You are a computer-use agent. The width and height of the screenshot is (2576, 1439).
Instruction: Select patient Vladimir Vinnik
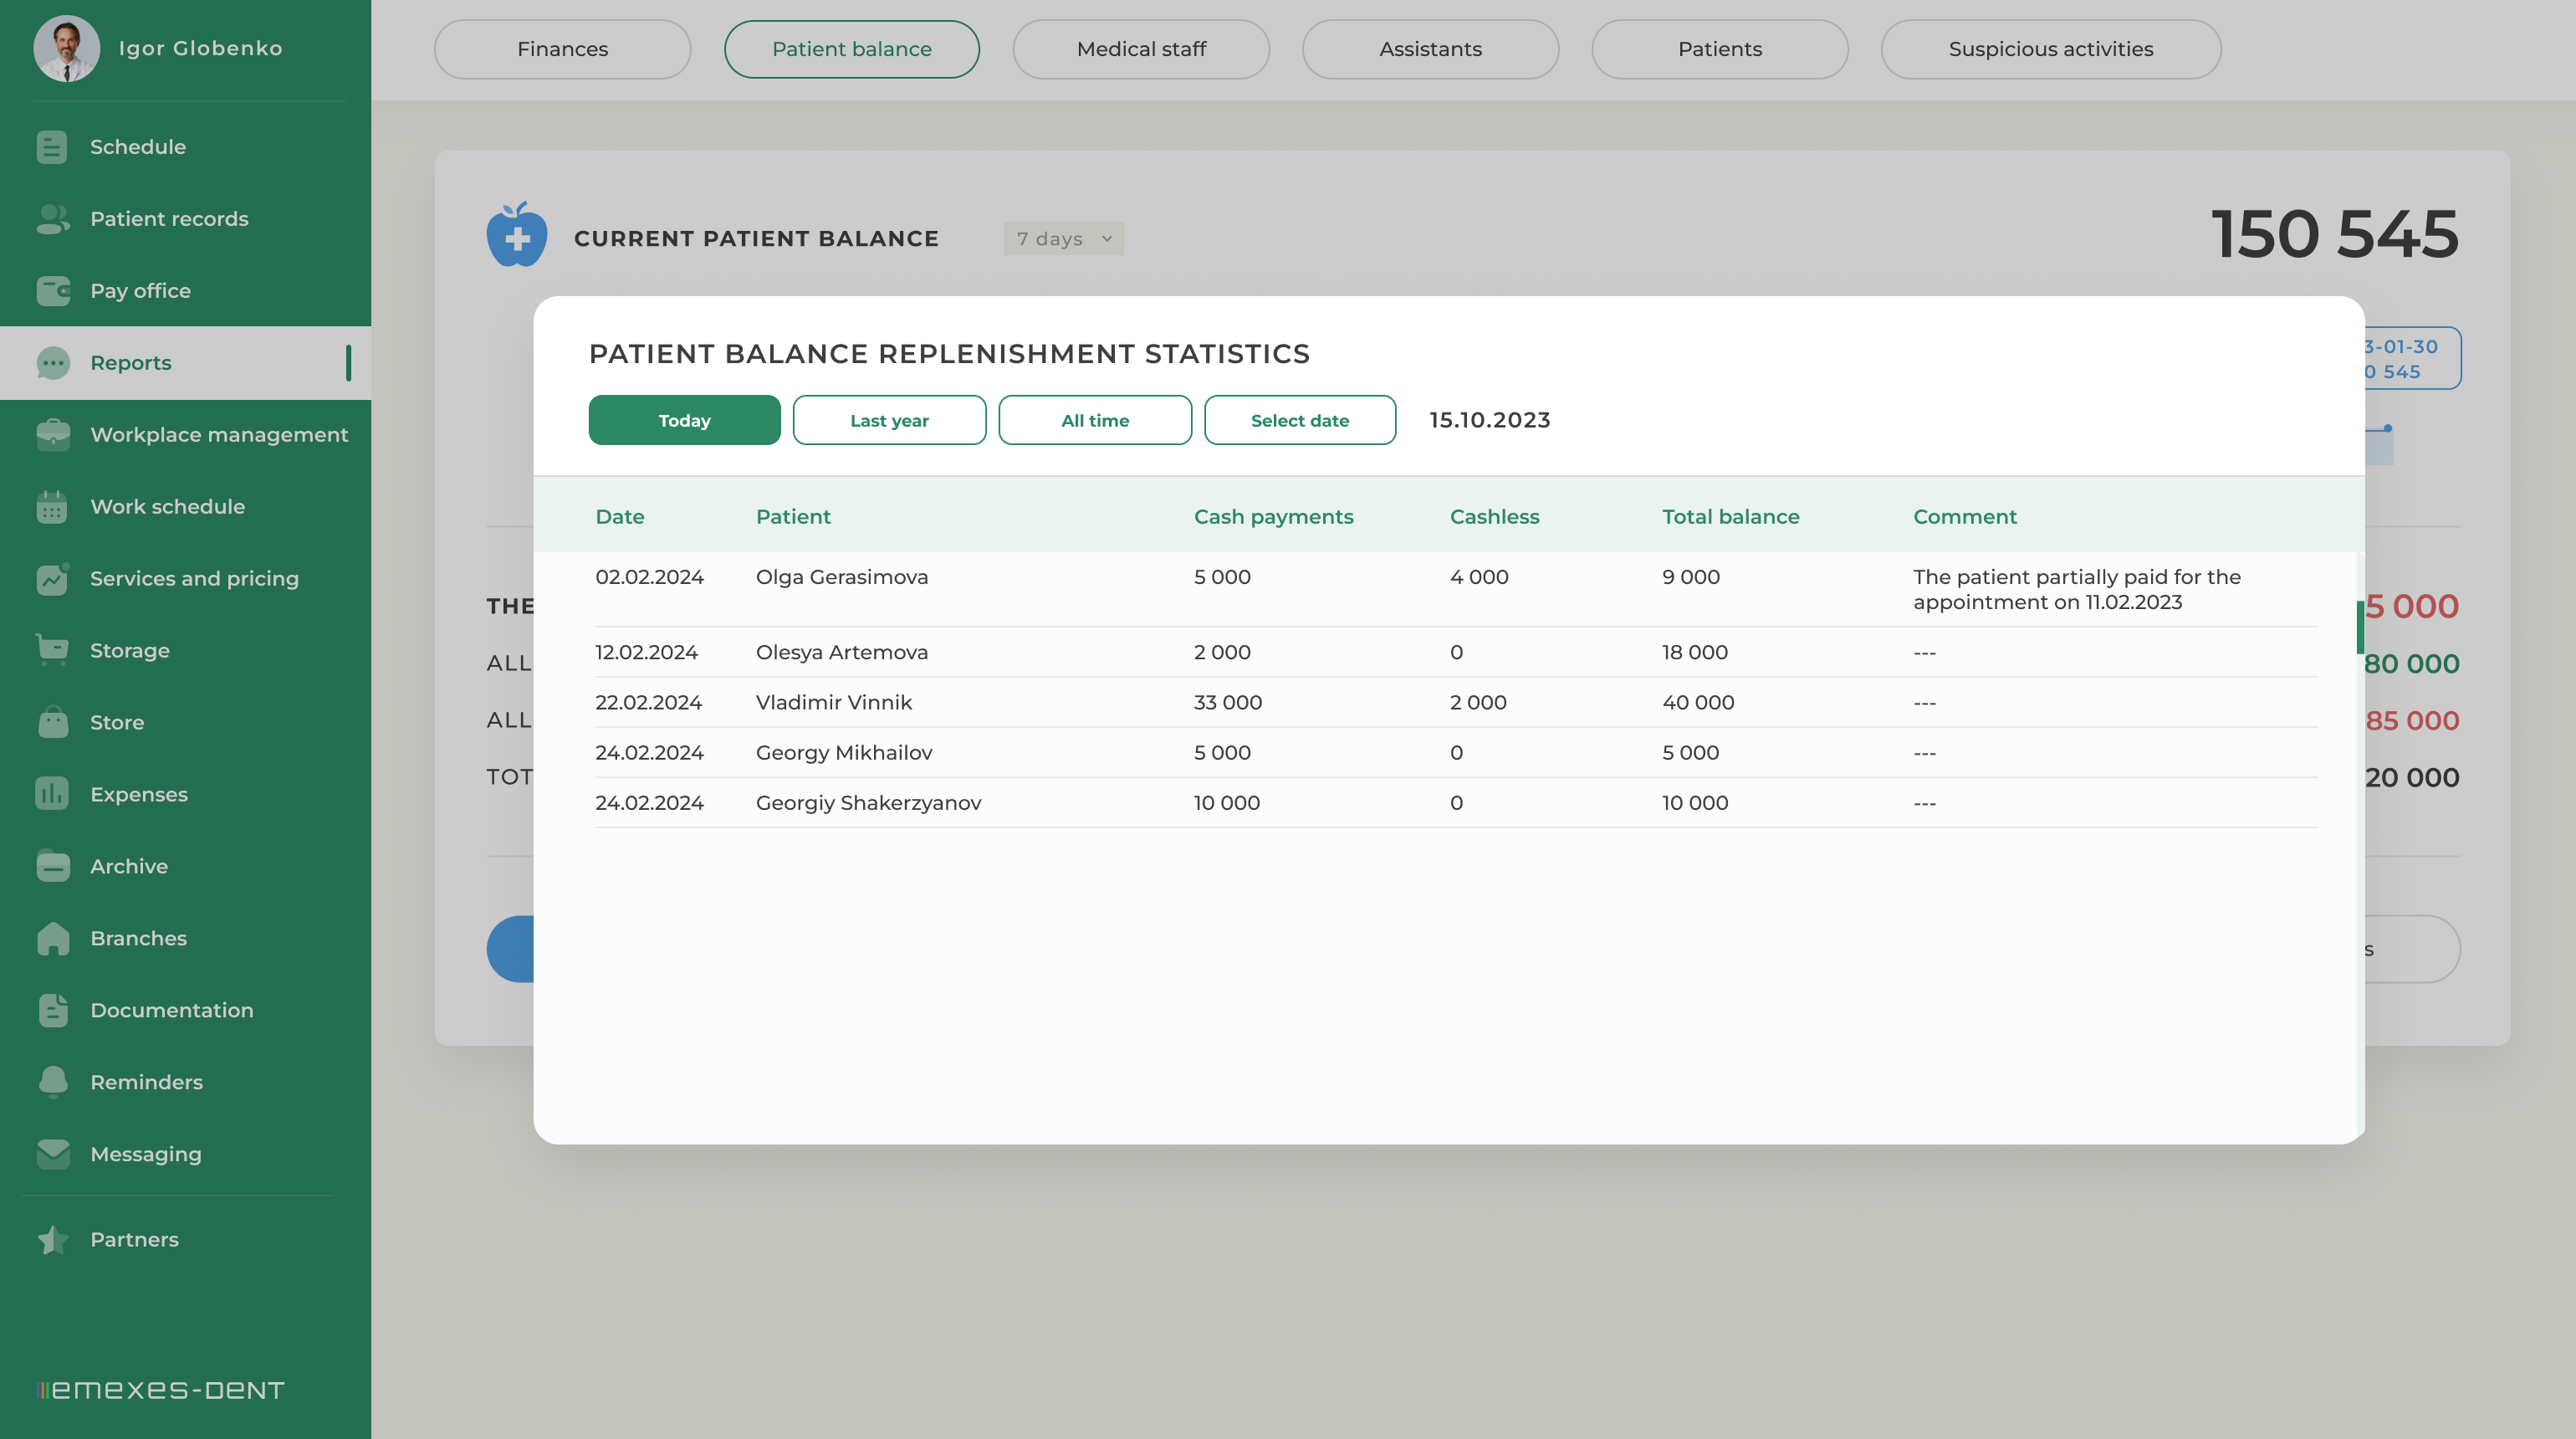[x=834, y=702]
